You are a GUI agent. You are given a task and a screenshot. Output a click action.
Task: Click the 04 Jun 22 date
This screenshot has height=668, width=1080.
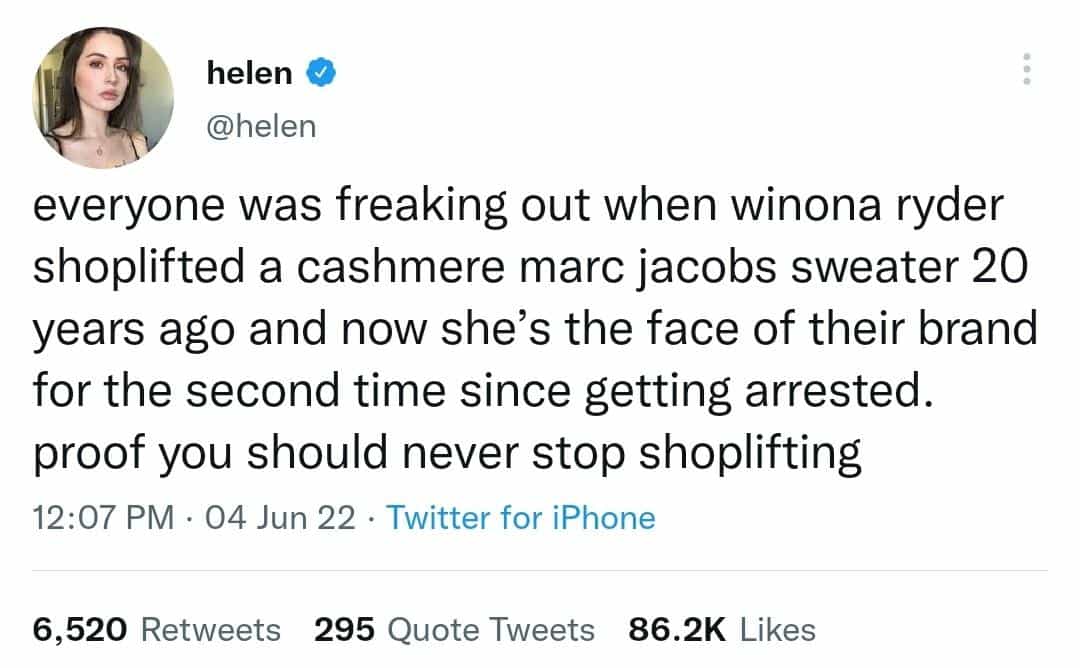point(282,518)
